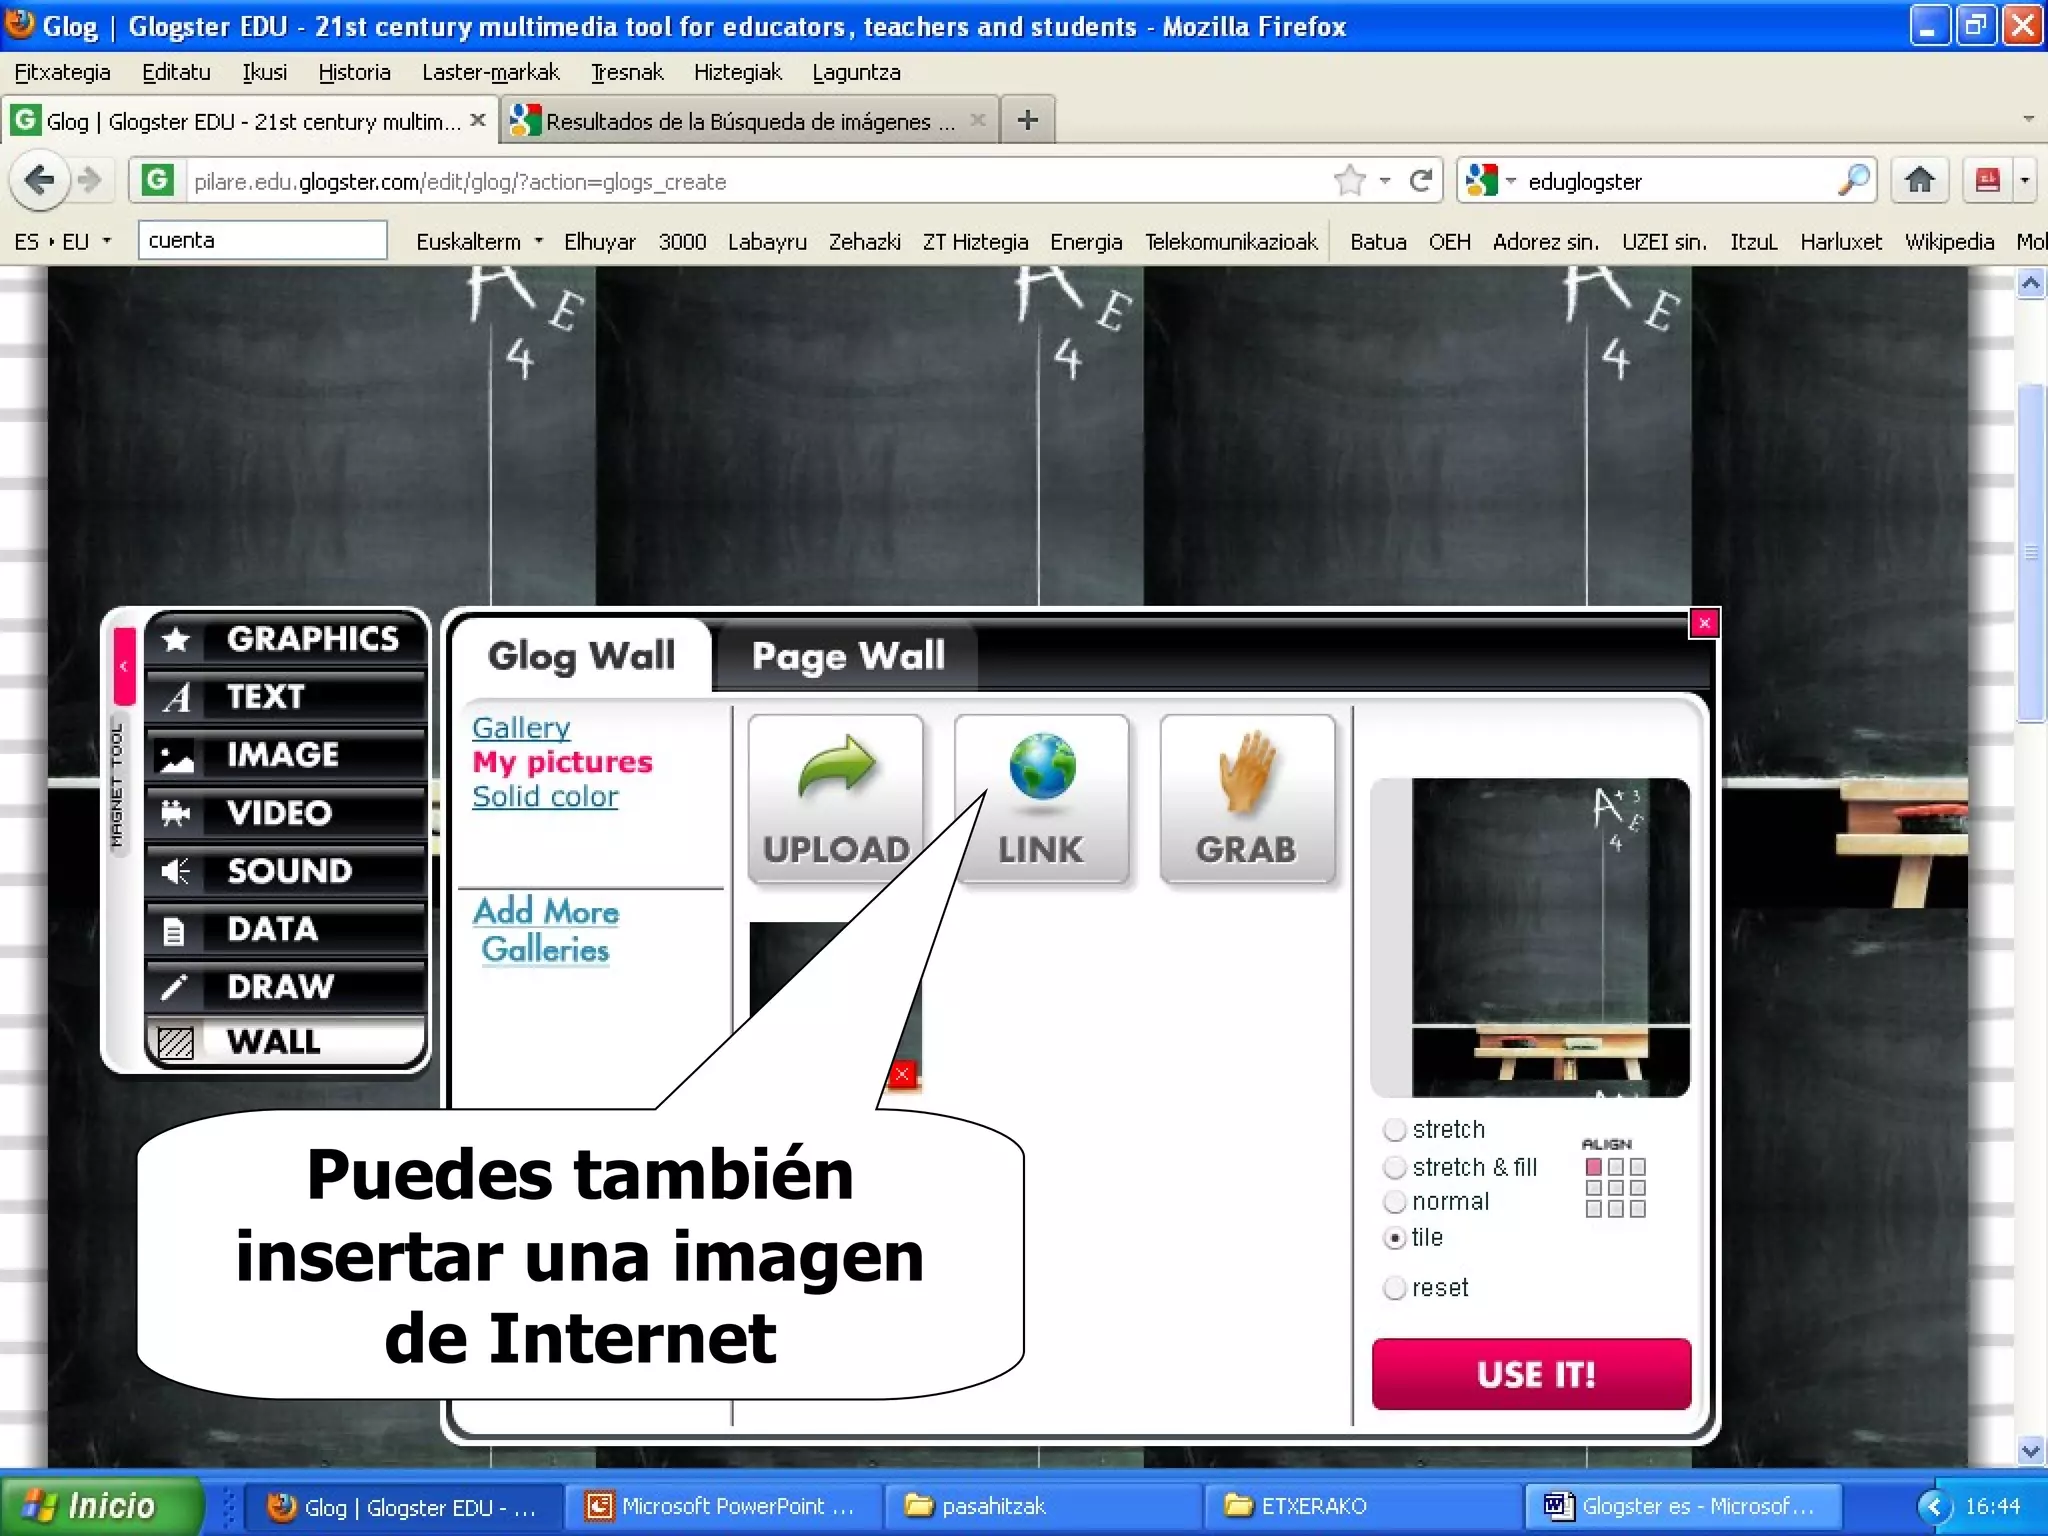Open the IMAGE tool in magnet toolbar
2048x1536 pixels.
[x=286, y=754]
